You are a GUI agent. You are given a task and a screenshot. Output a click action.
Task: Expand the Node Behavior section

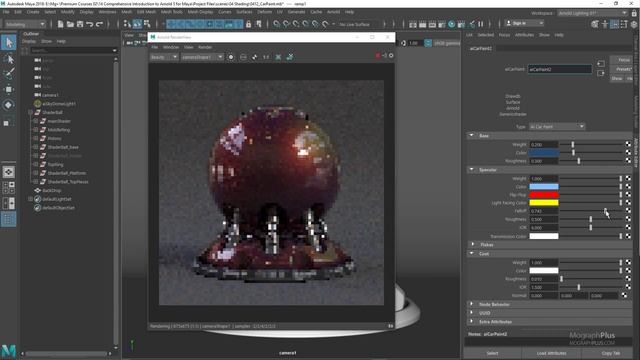tap(472, 304)
